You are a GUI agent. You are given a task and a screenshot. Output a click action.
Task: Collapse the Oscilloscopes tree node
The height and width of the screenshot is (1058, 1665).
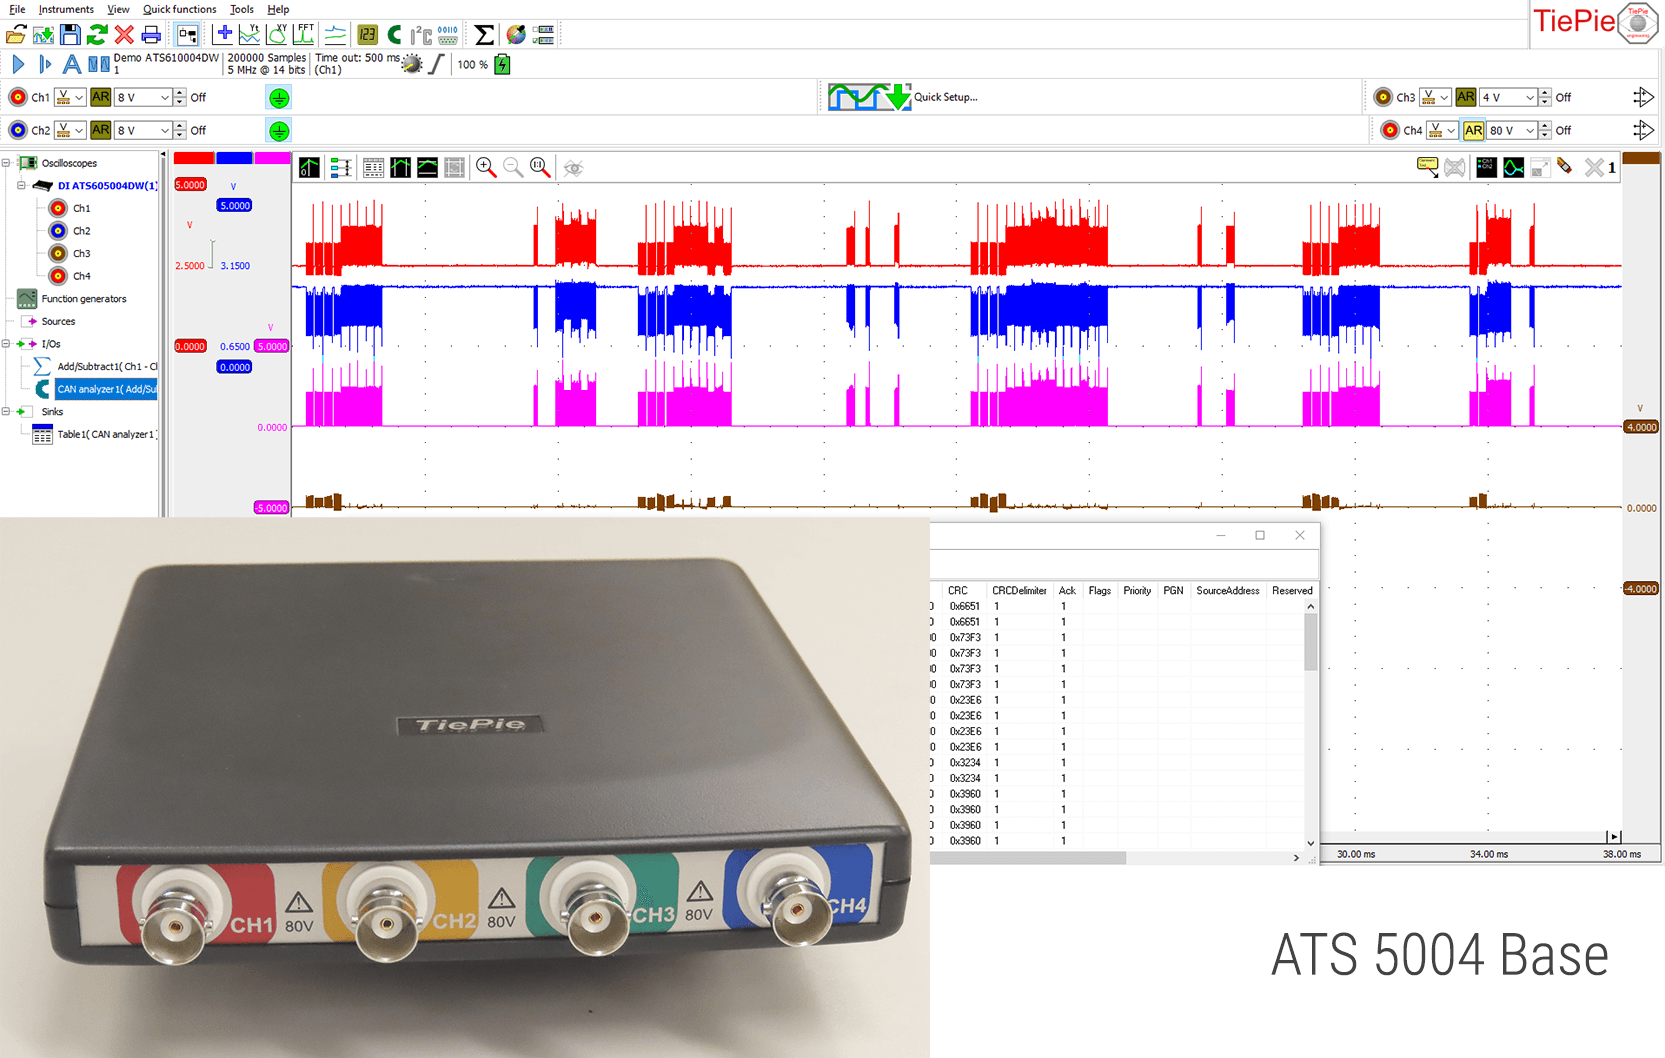point(6,163)
